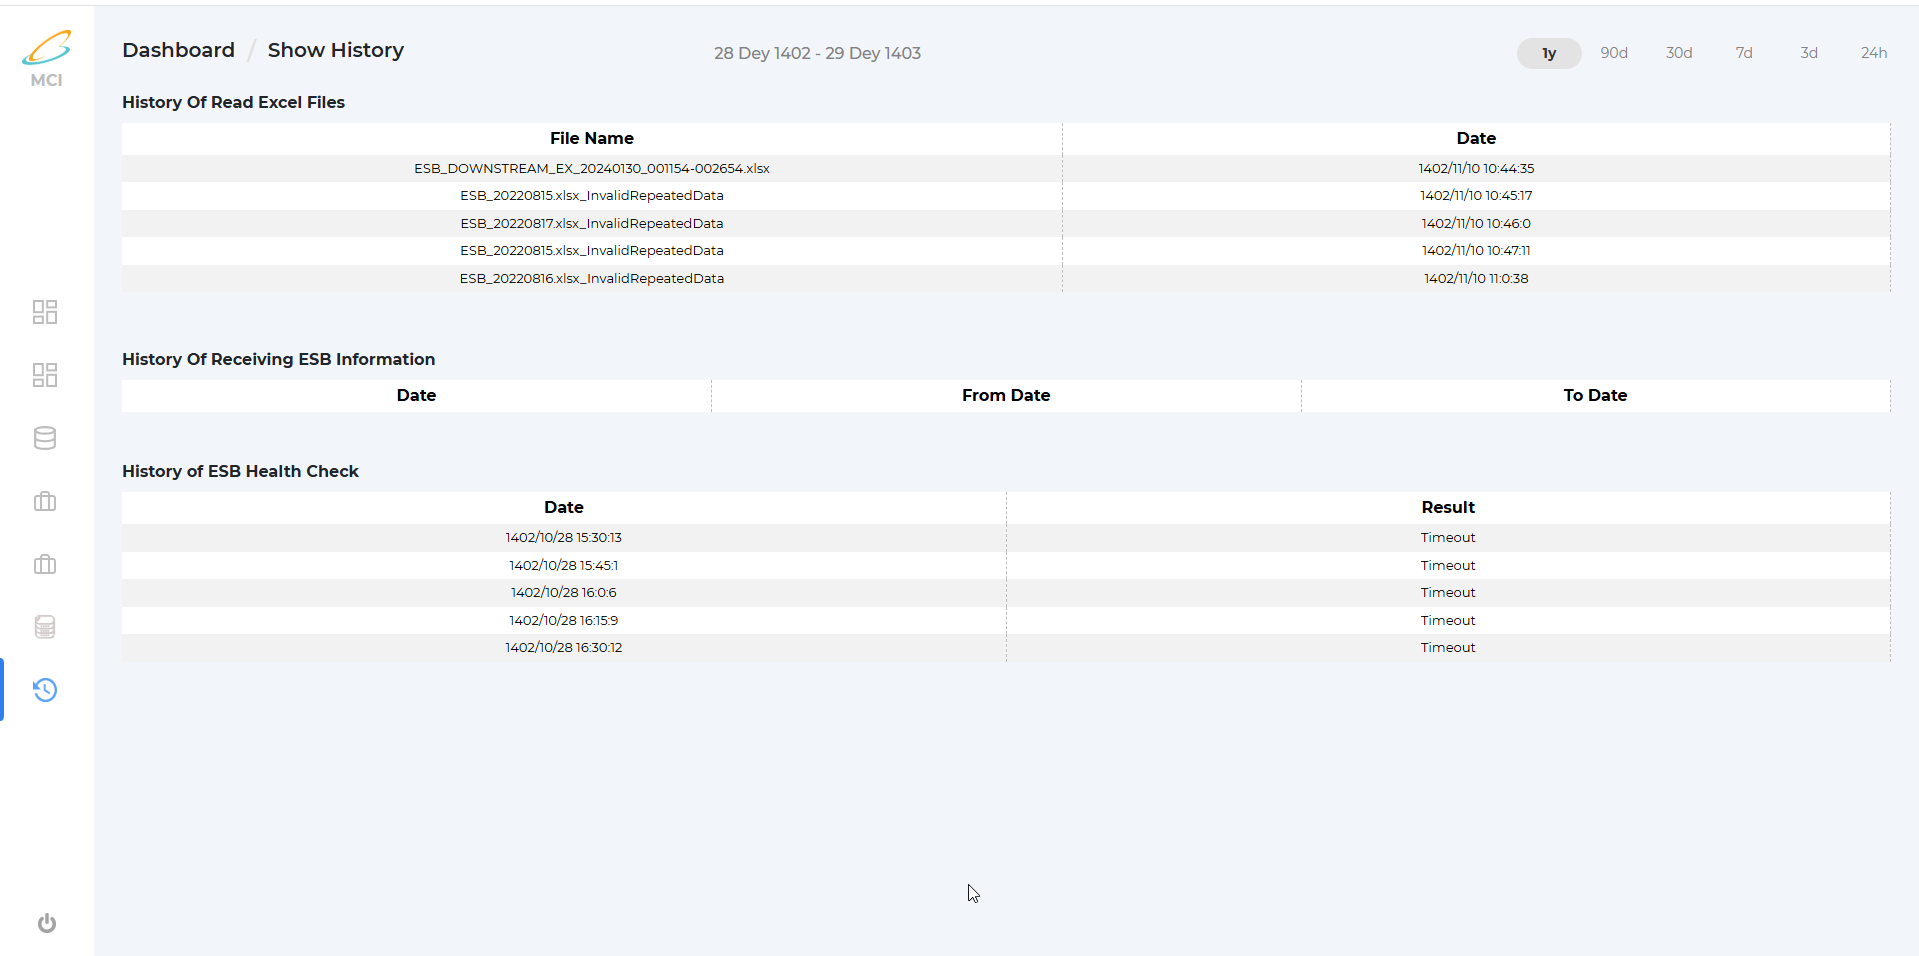The width and height of the screenshot is (1919, 956).
Task: Go to Dashboard via the breadcrumb
Action: (x=178, y=50)
